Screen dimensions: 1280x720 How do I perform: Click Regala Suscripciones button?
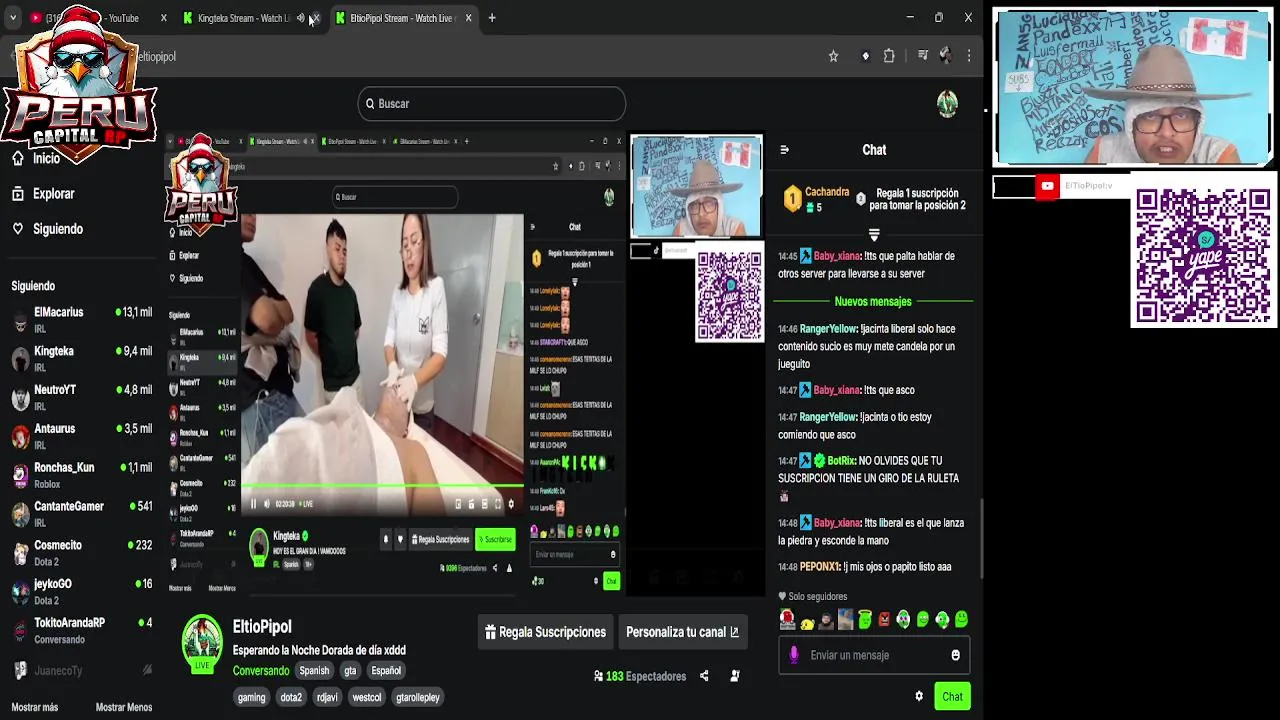(545, 632)
